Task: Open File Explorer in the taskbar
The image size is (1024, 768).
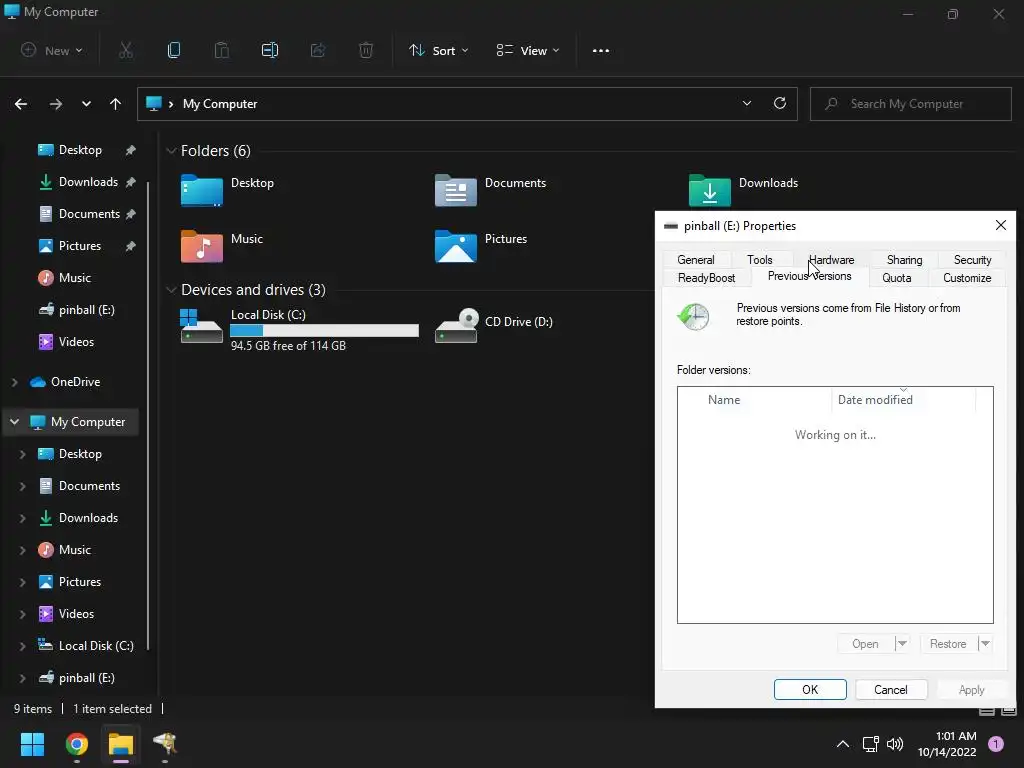Action: [x=121, y=744]
